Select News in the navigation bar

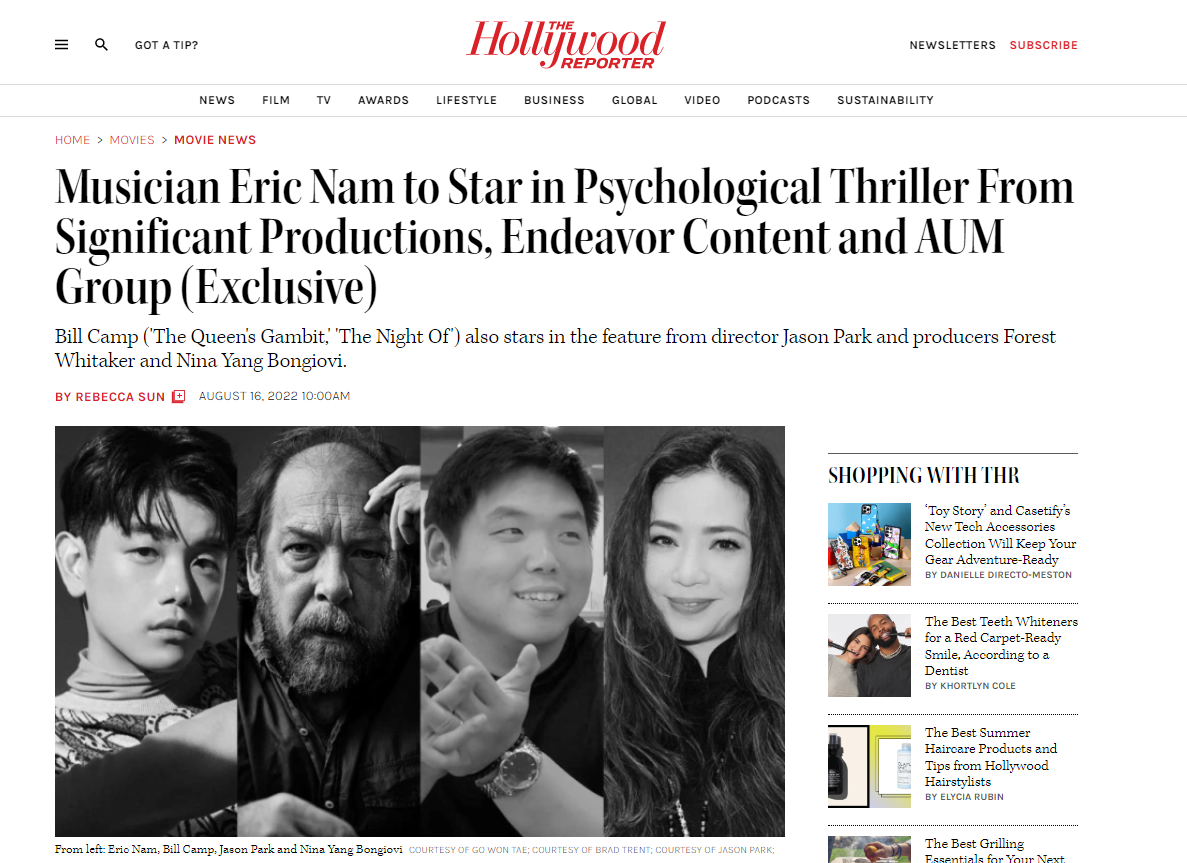tap(217, 100)
